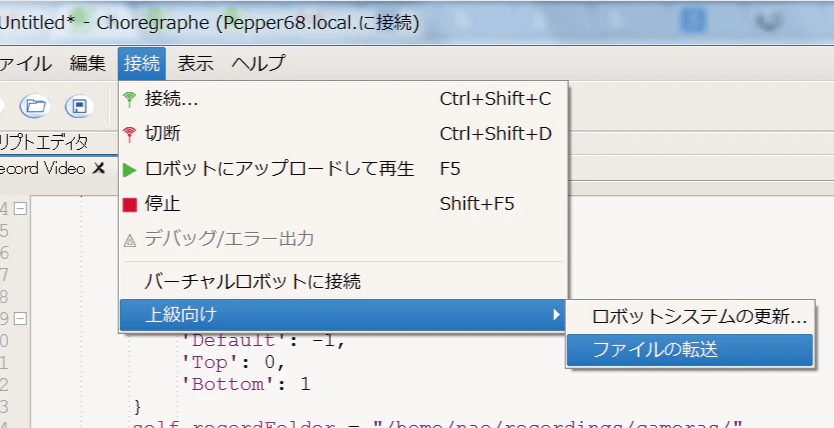This screenshot has height=428, width=834.
Task: Choose ロボットシステムの更新...
Action: pos(690,317)
